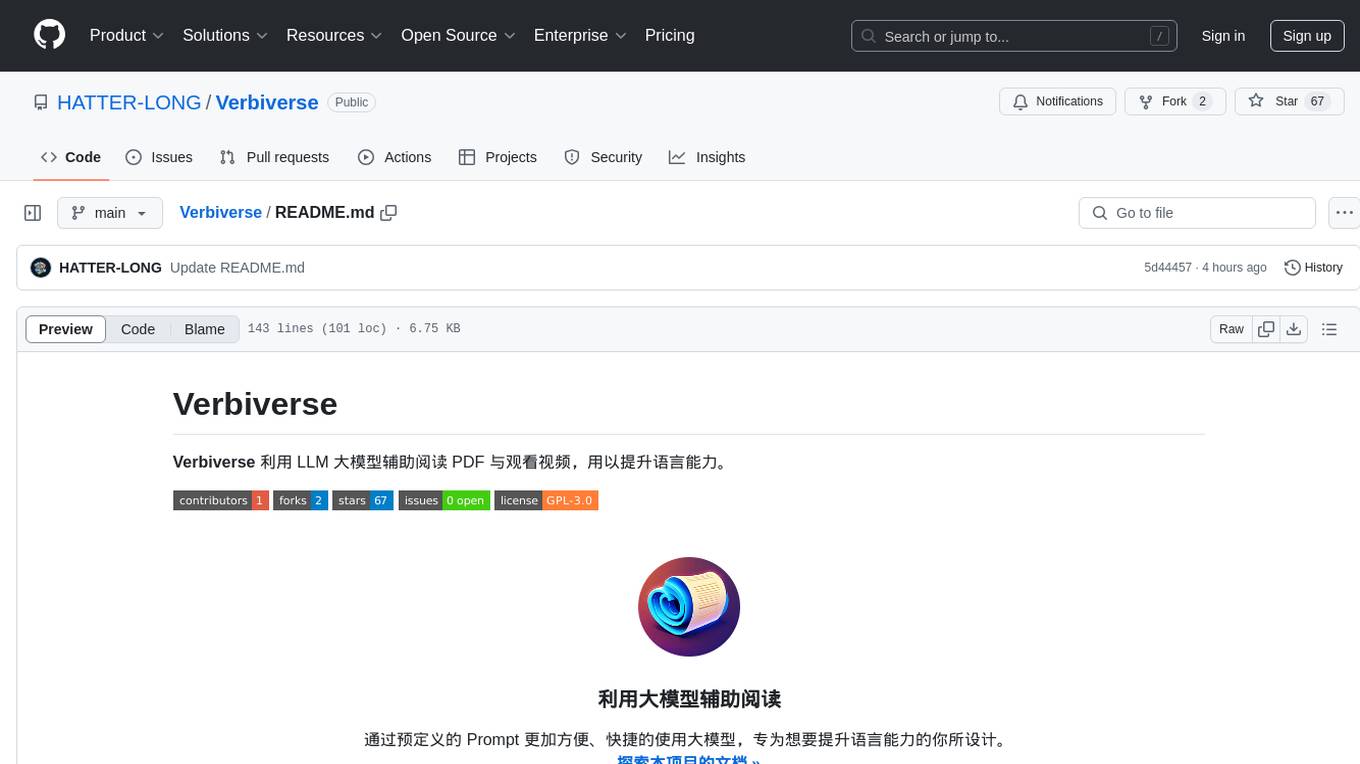The image size is (1360, 764).
Task: Open the Pricing page
Action: click(670, 35)
